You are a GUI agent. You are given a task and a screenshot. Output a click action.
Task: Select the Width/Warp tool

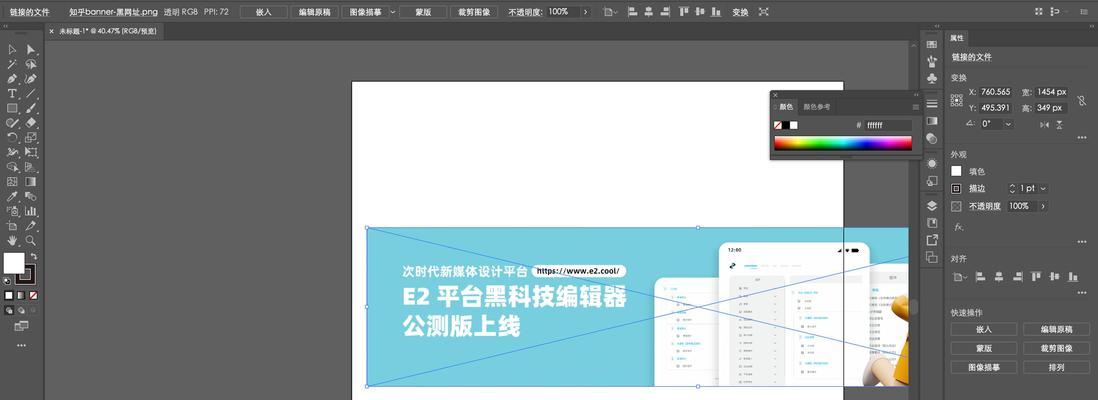point(12,152)
